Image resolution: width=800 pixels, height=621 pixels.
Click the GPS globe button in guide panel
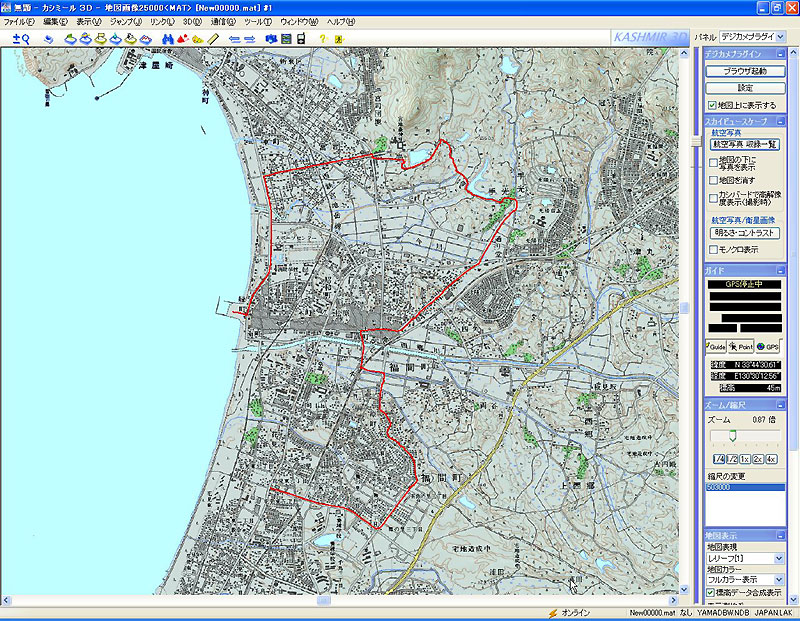click(768, 346)
